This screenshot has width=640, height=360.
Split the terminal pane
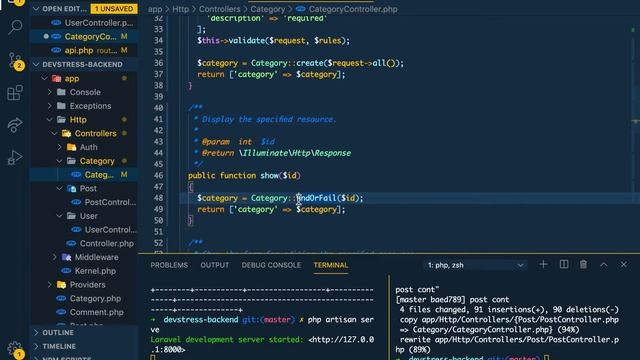[564, 264]
